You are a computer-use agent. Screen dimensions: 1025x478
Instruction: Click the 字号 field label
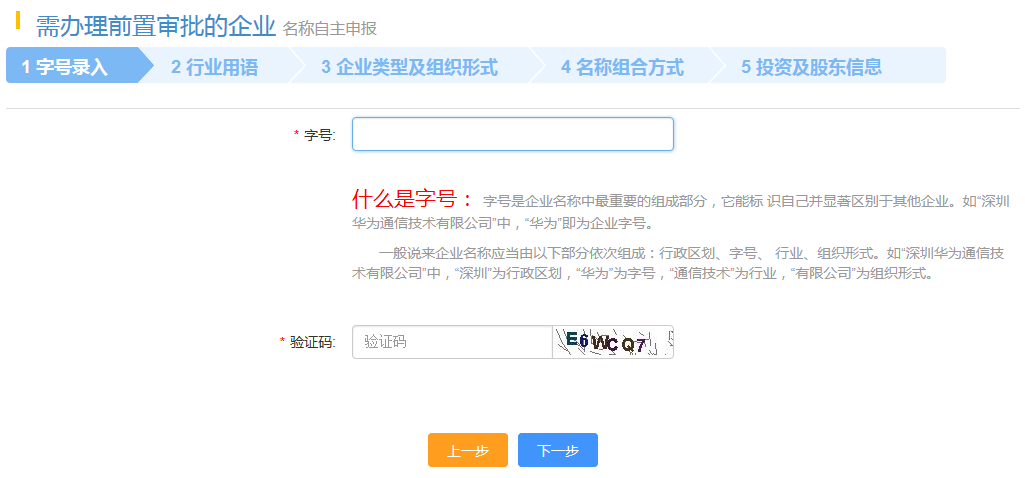319,134
